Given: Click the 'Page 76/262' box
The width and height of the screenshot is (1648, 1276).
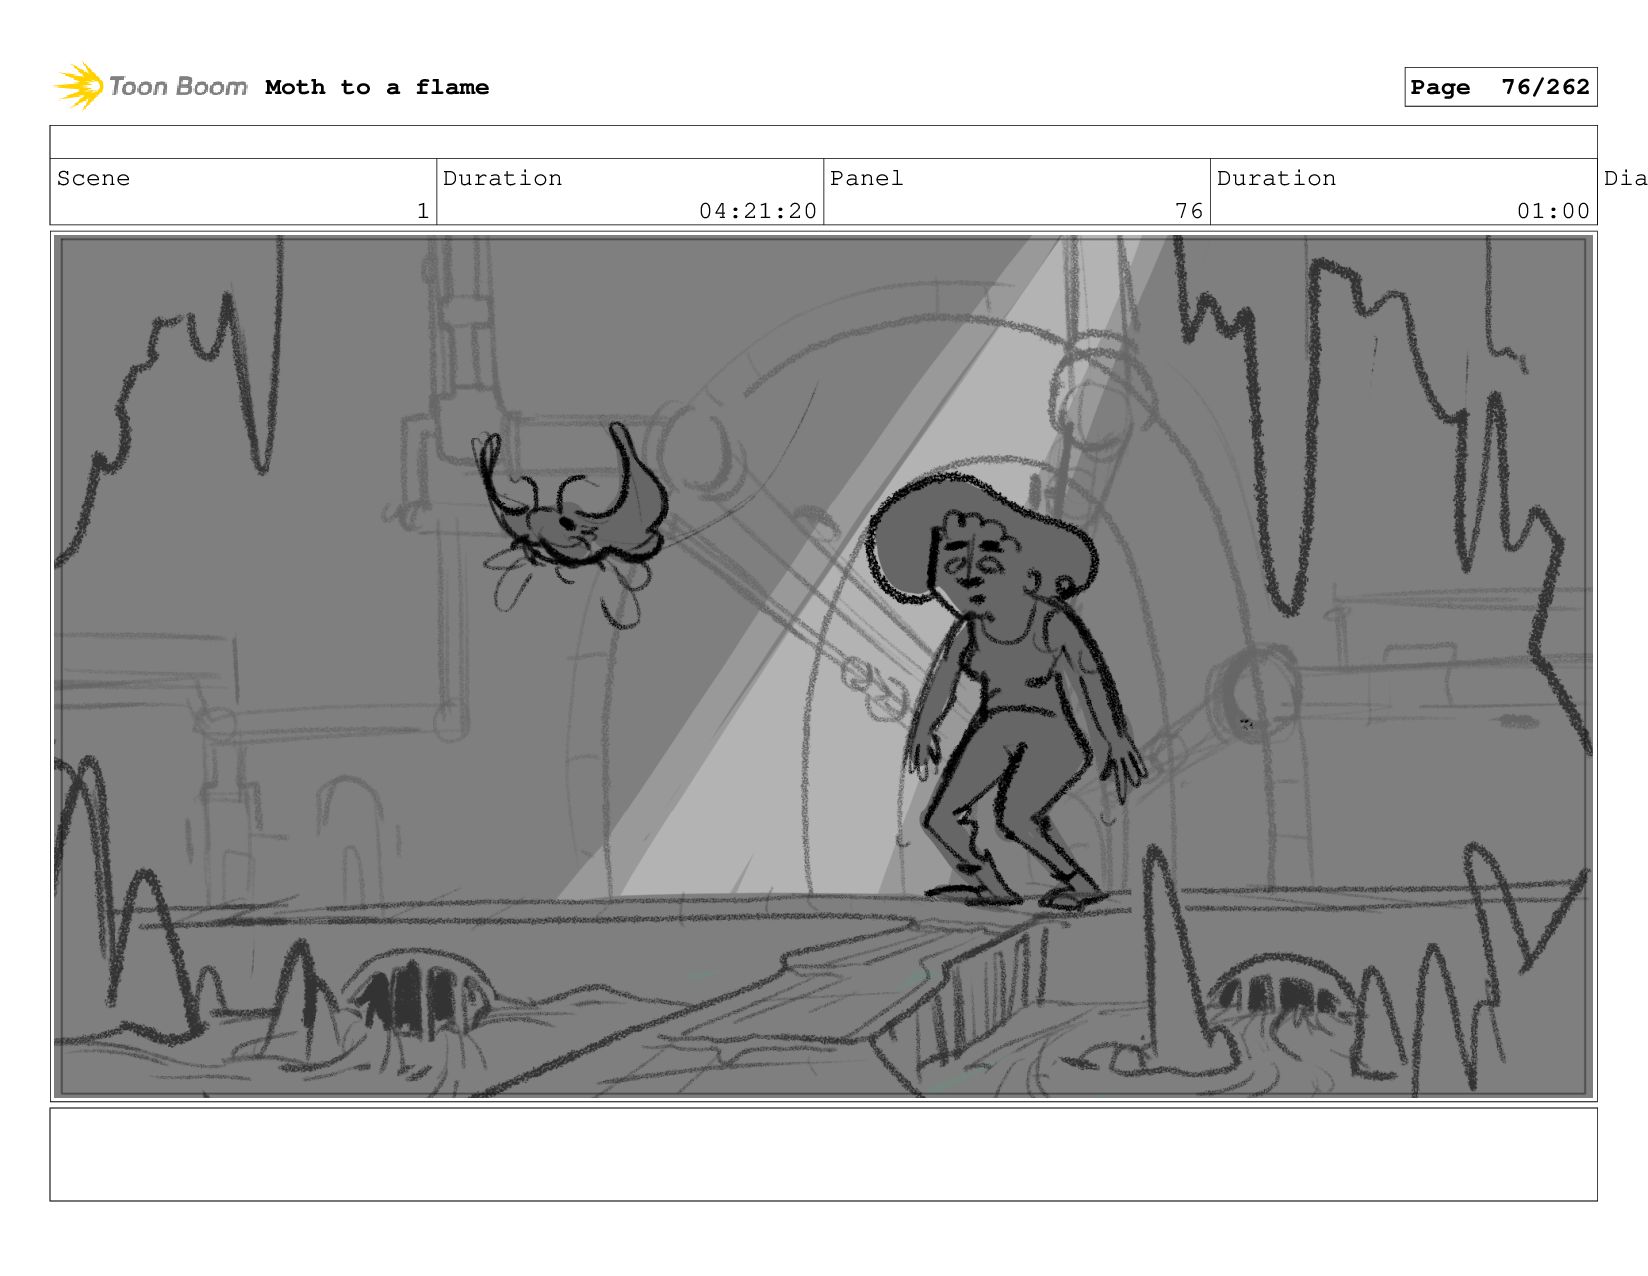Looking at the screenshot, I should [x=1500, y=87].
